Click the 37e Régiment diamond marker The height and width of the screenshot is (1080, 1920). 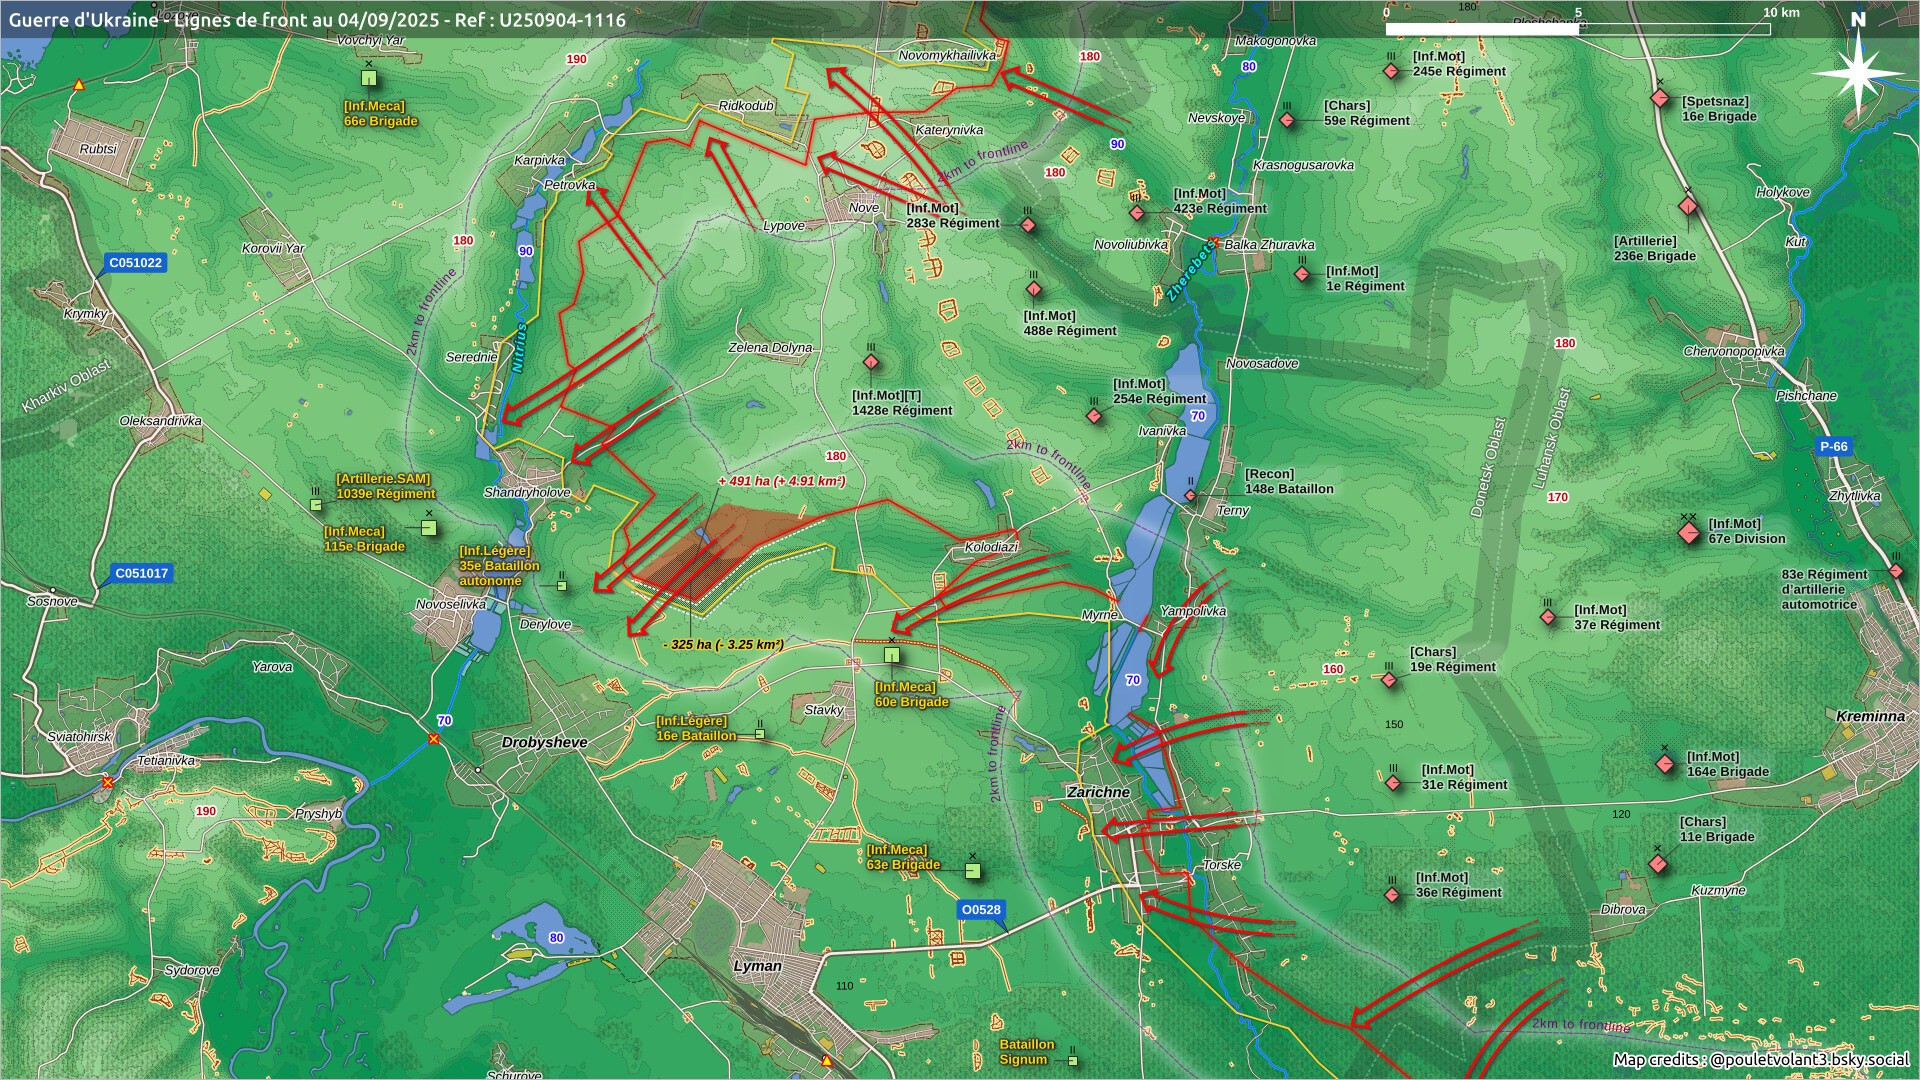[x=1548, y=617]
